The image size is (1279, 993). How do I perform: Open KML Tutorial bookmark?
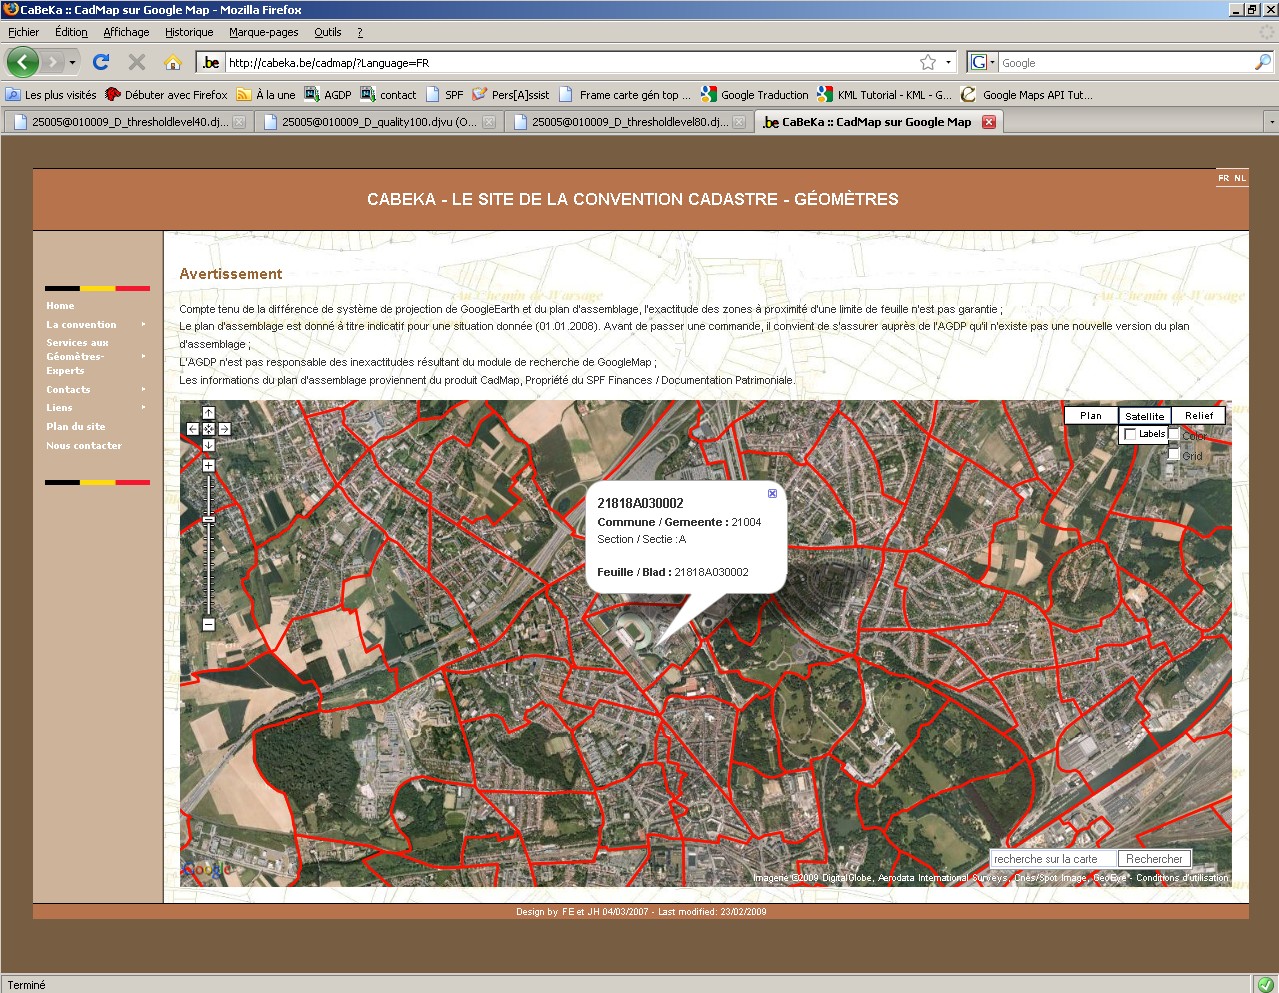click(885, 95)
